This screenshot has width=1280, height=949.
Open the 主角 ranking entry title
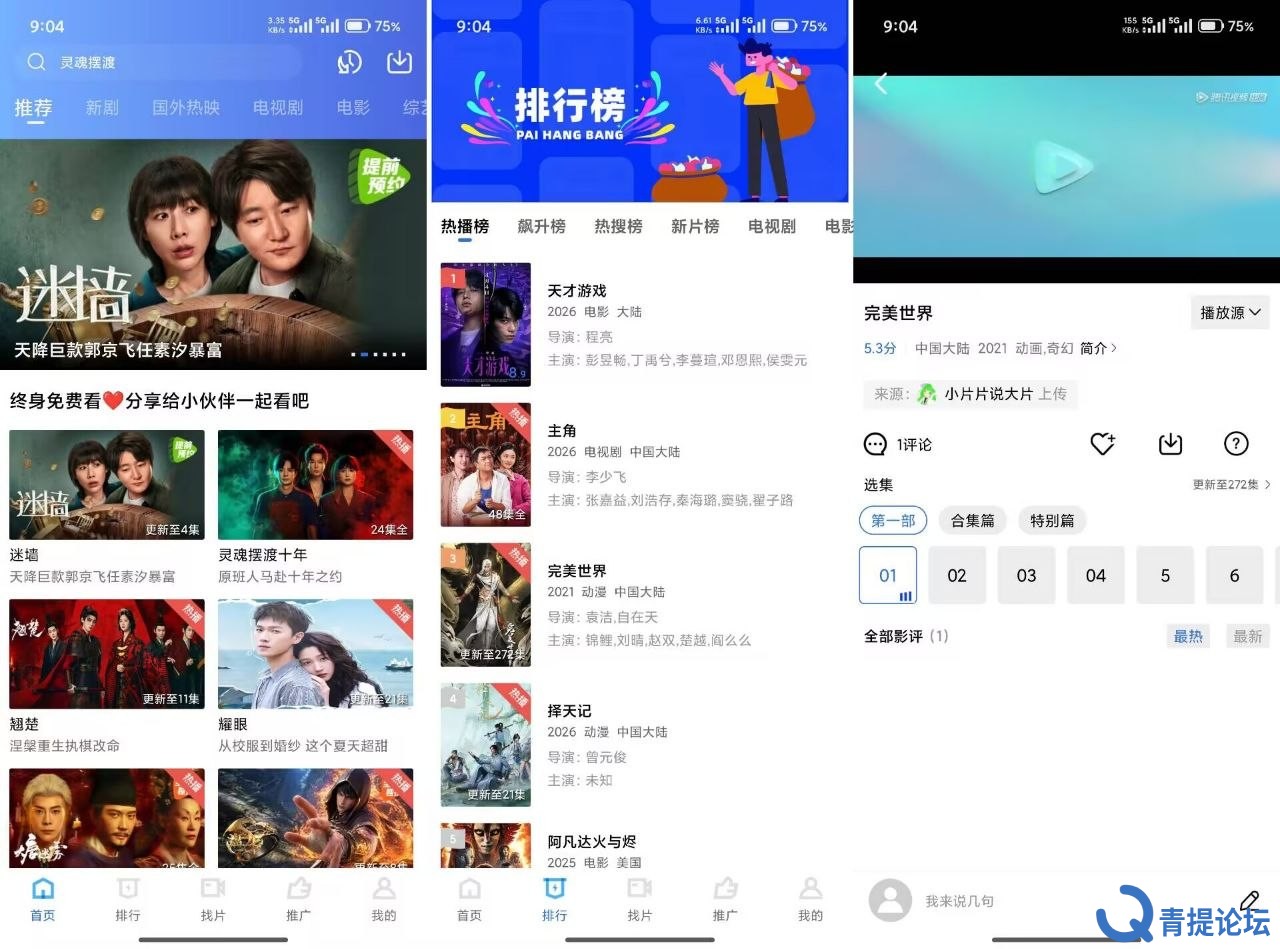[562, 431]
